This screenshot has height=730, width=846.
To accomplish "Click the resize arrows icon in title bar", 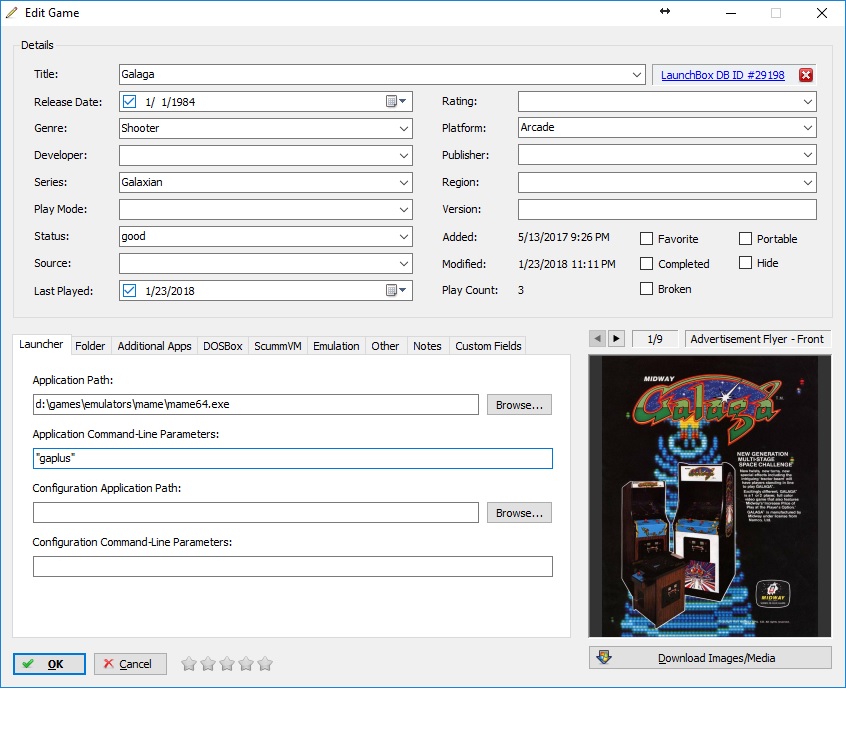I will 665,11.
